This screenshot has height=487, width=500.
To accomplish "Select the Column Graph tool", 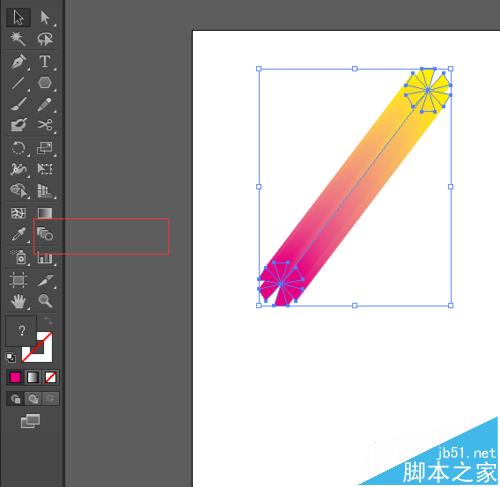I will [45, 258].
